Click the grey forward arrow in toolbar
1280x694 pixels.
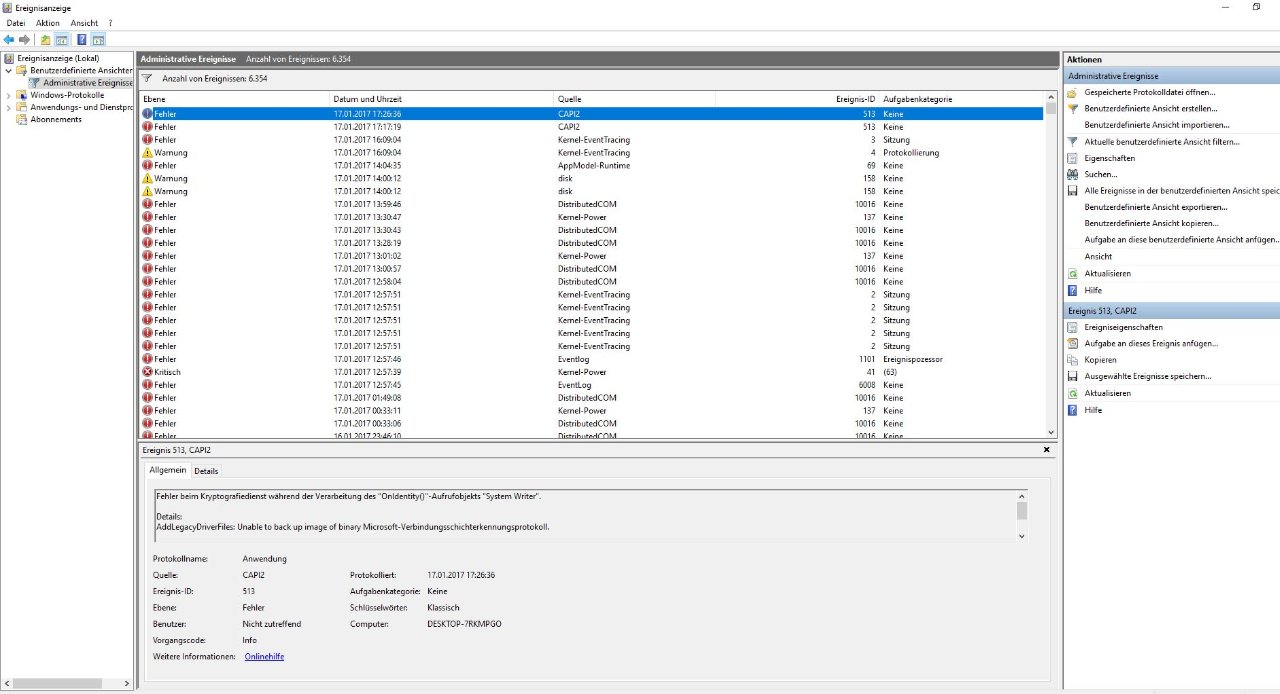pyautogui.click(x=24, y=40)
